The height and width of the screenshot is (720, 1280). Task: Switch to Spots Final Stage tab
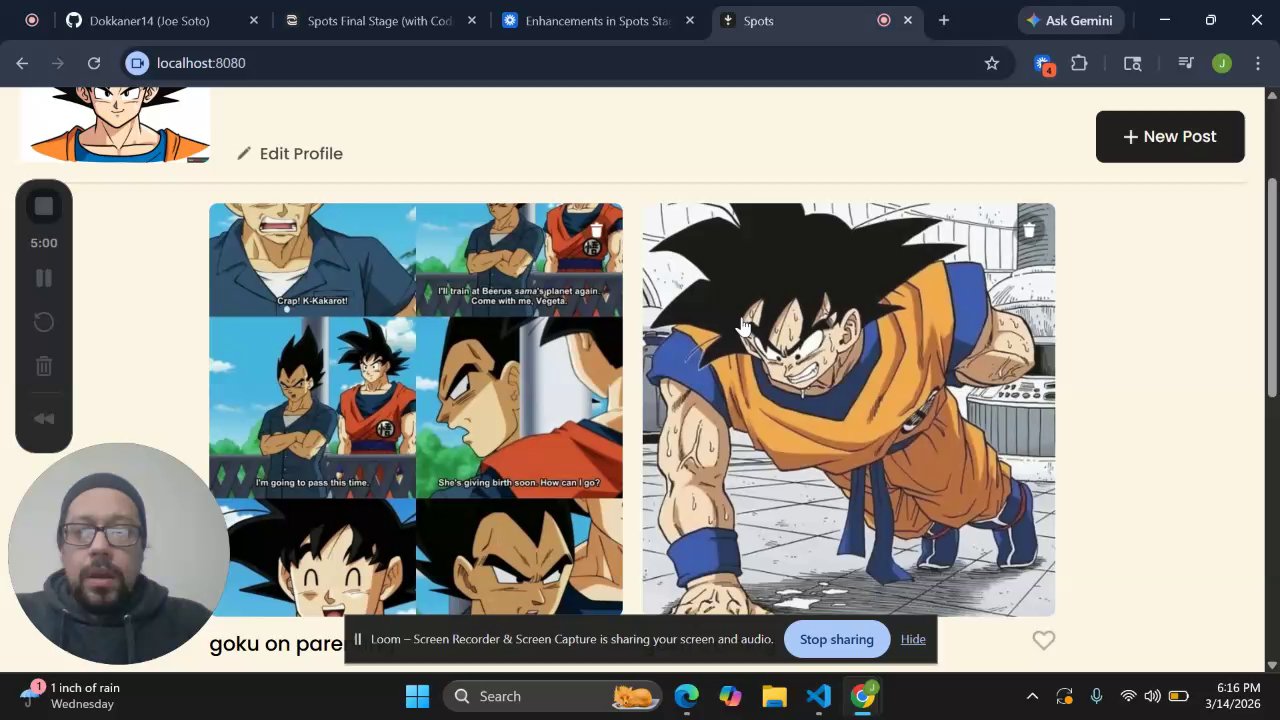pyautogui.click(x=379, y=20)
